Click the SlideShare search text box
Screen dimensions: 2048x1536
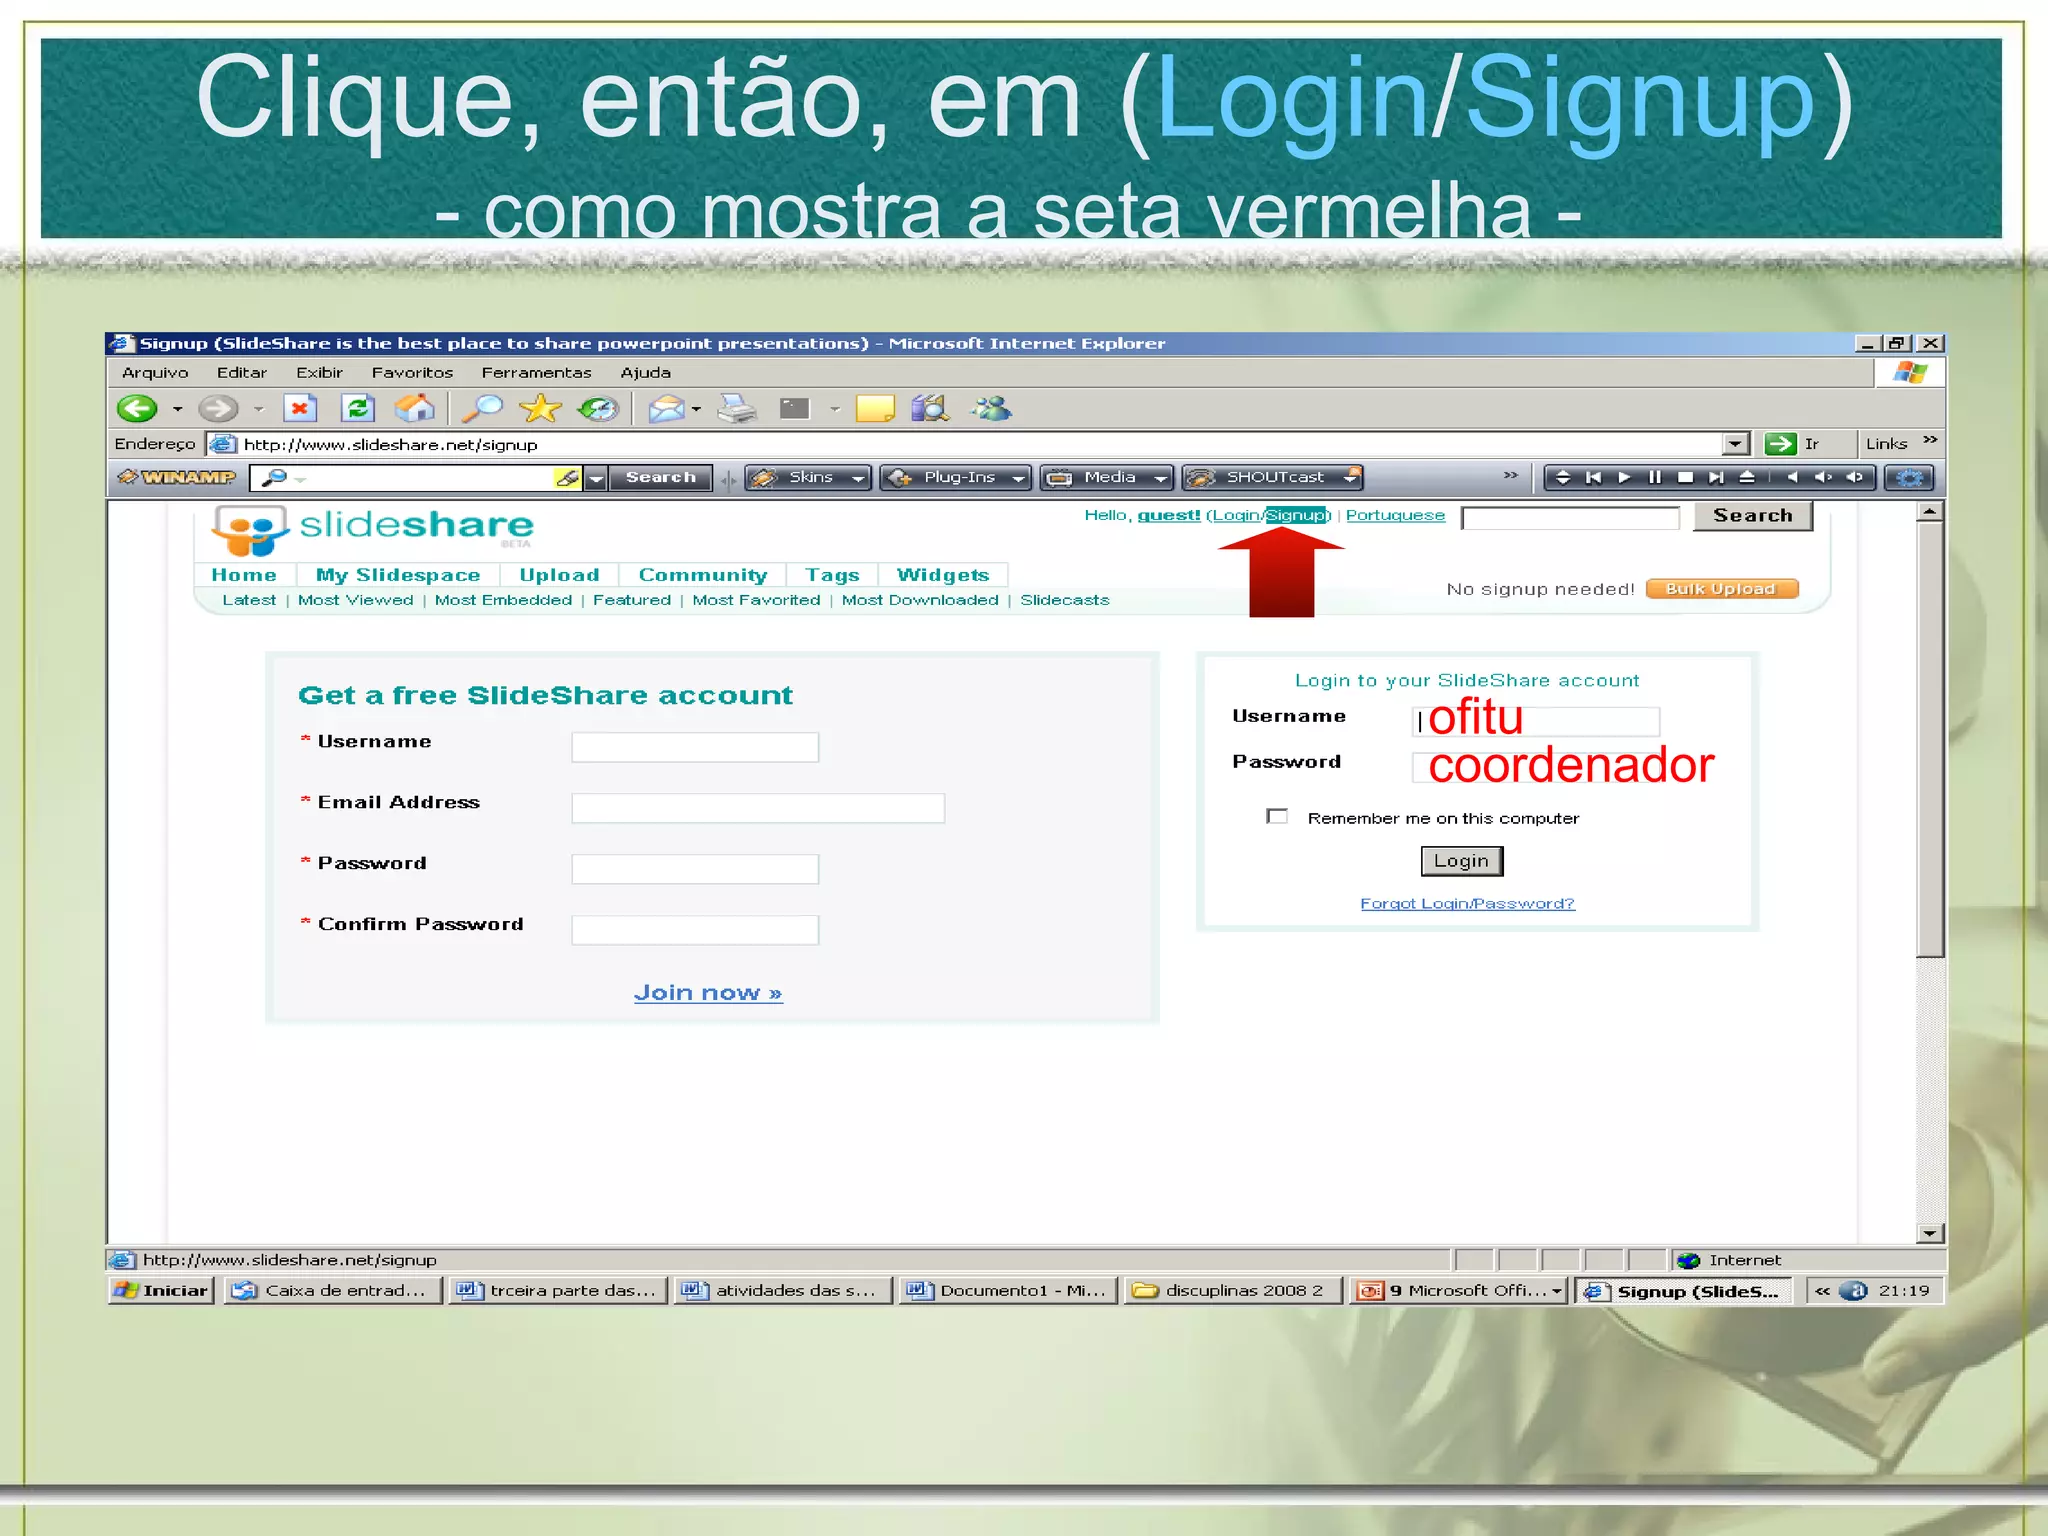pyautogui.click(x=1570, y=517)
